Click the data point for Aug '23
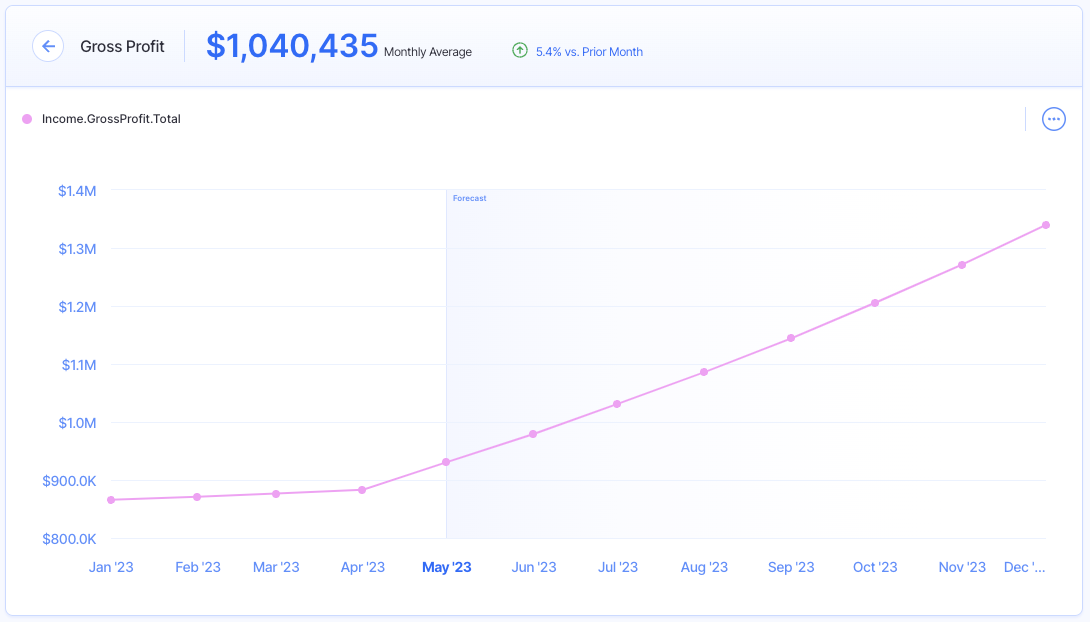Screen dimensions: 1090x622 (704, 371)
